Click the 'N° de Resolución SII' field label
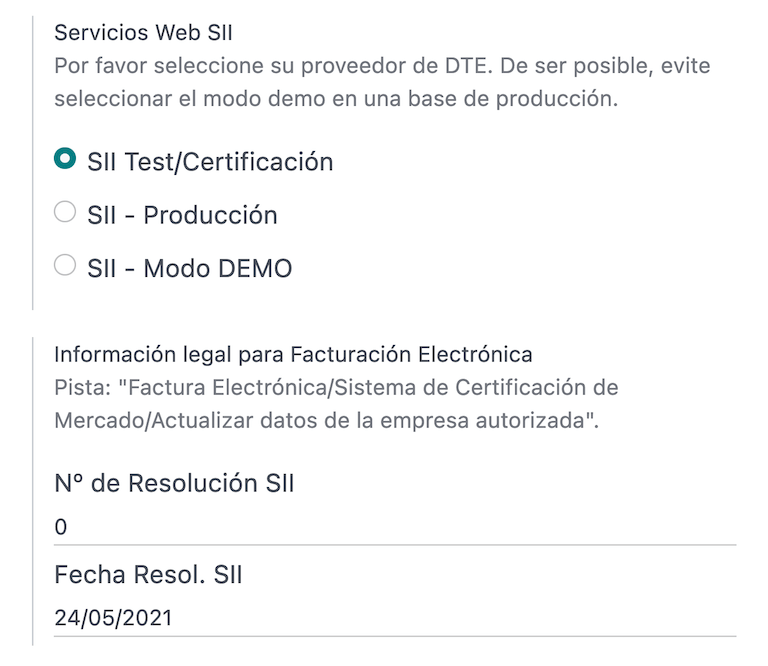The height and width of the screenshot is (666, 768). point(175,484)
